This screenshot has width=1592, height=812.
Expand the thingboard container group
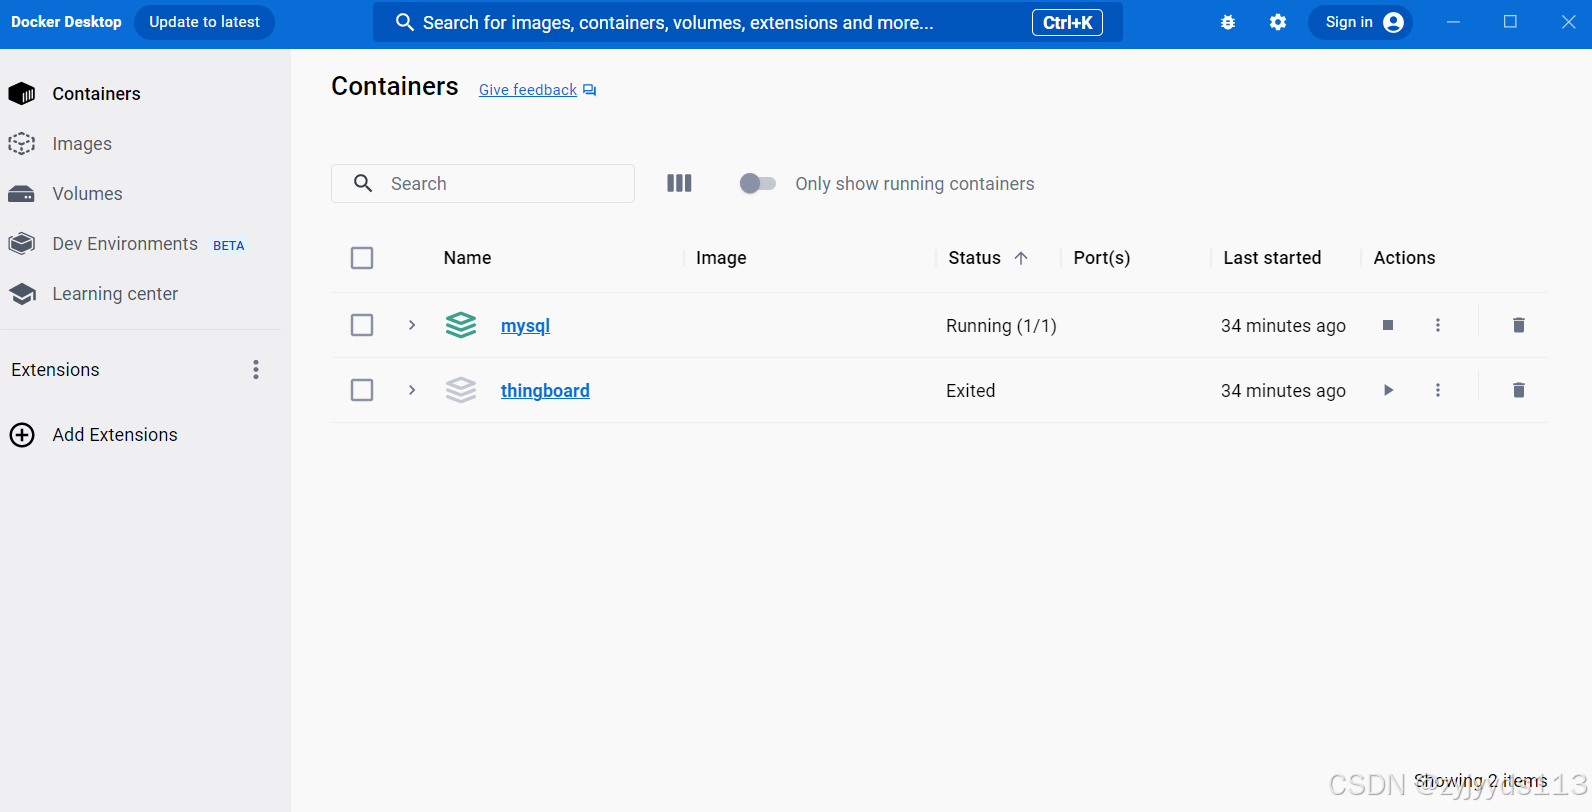(x=412, y=390)
